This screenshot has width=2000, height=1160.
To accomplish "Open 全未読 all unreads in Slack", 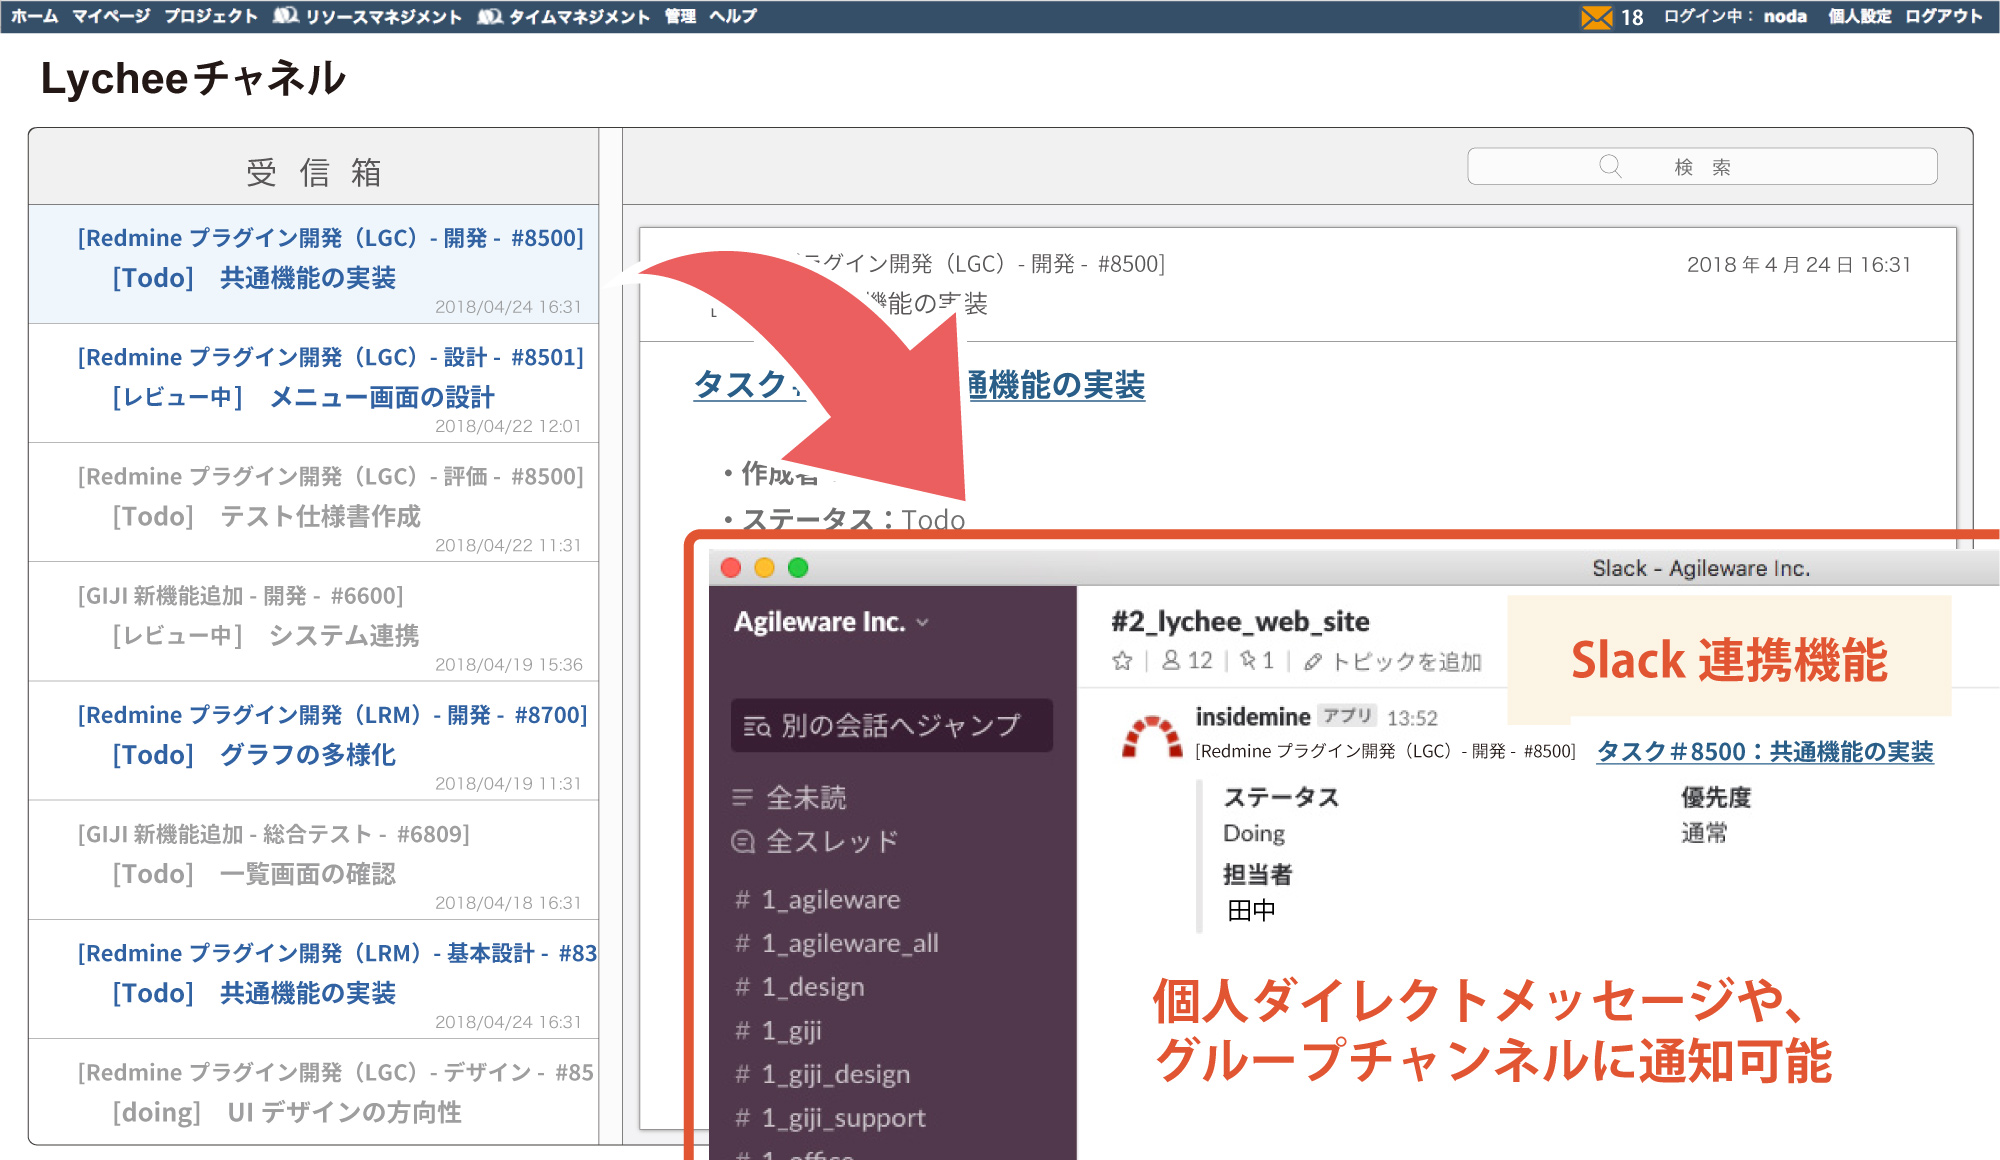I will pyautogui.click(x=806, y=798).
